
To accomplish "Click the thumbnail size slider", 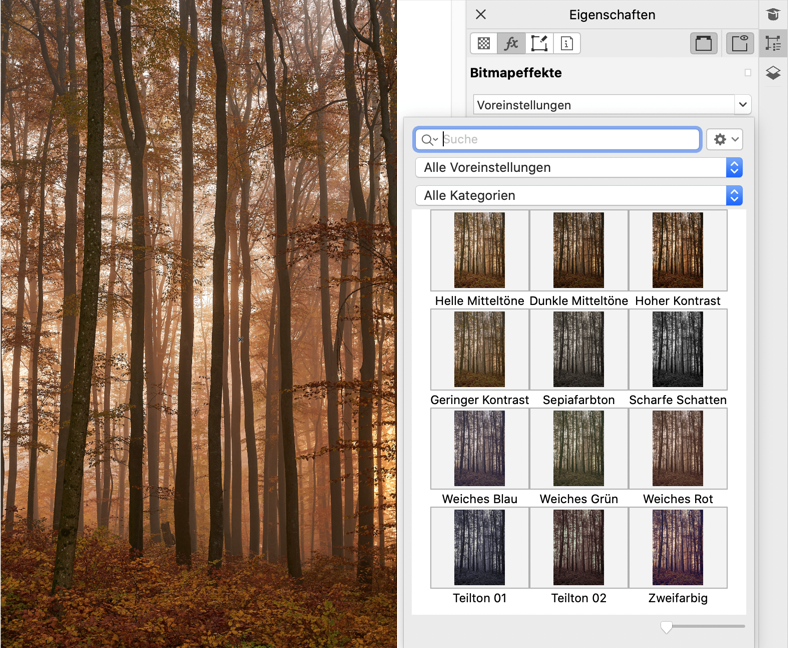I will pos(667,627).
